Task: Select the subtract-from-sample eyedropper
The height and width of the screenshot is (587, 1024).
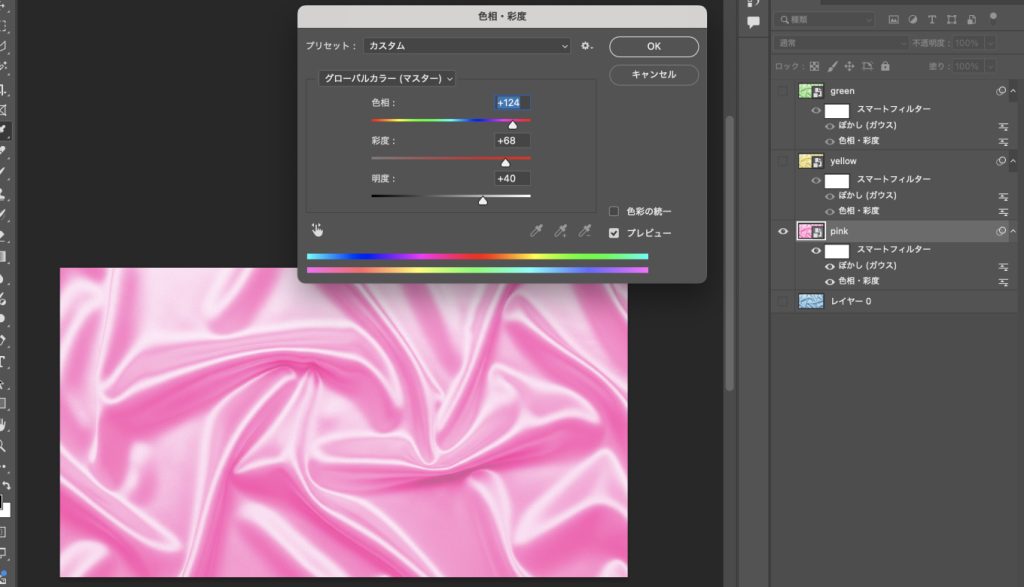Action: click(586, 231)
